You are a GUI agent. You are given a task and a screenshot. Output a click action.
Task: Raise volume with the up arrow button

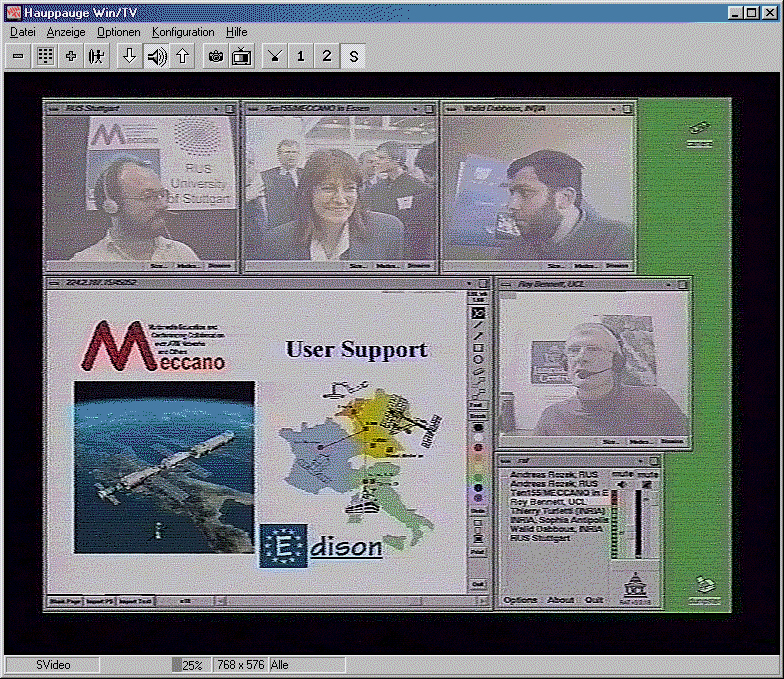(182, 56)
